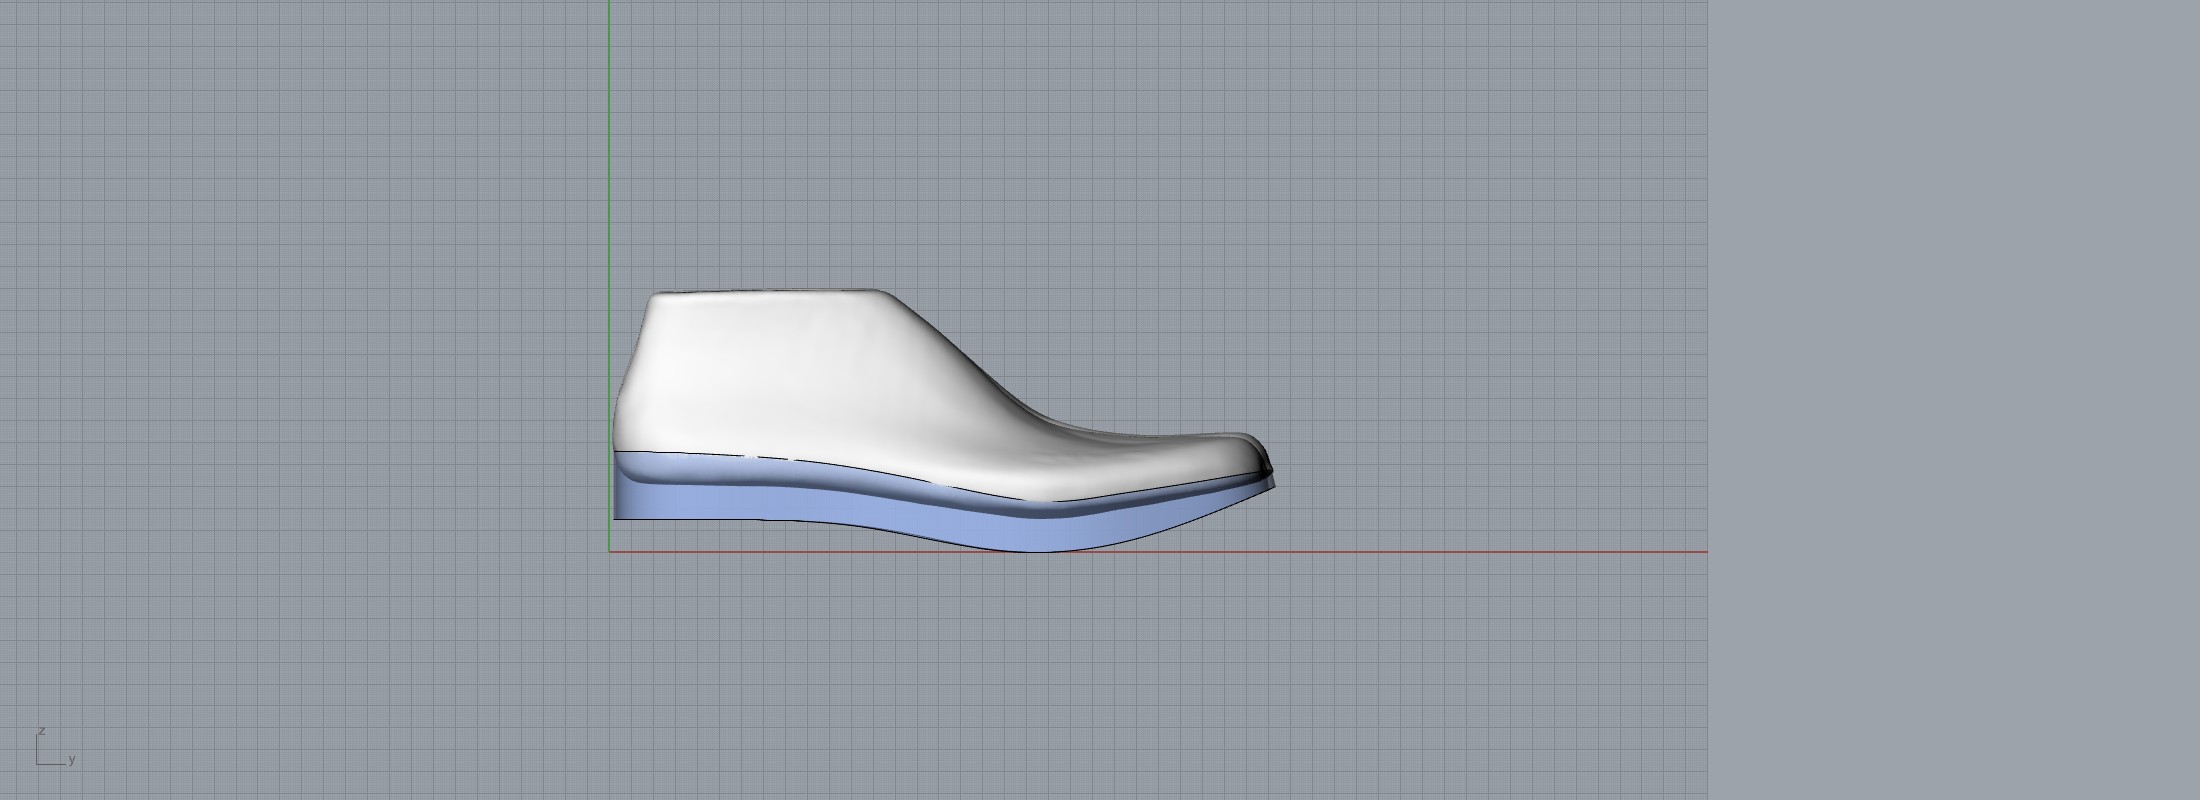Click the origin where the axes meet
The width and height of the screenshot is (2200, 800).
click(610, 551)
